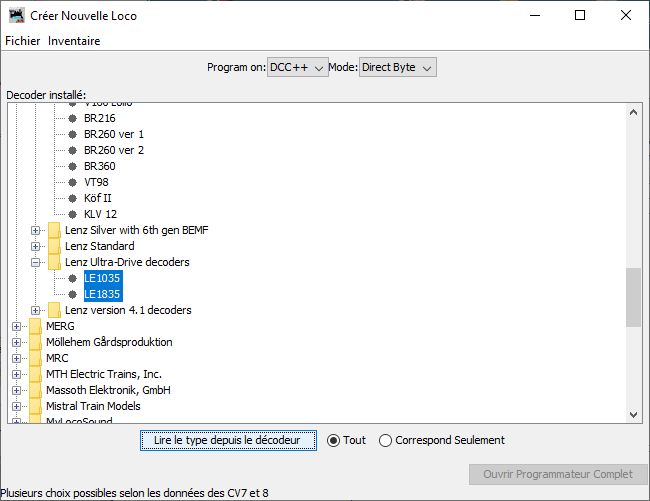Click the bullet icon beside BR260 ver 1
Image resolution: width=650 pixels, height=501 pixels.
click(73, 134)
